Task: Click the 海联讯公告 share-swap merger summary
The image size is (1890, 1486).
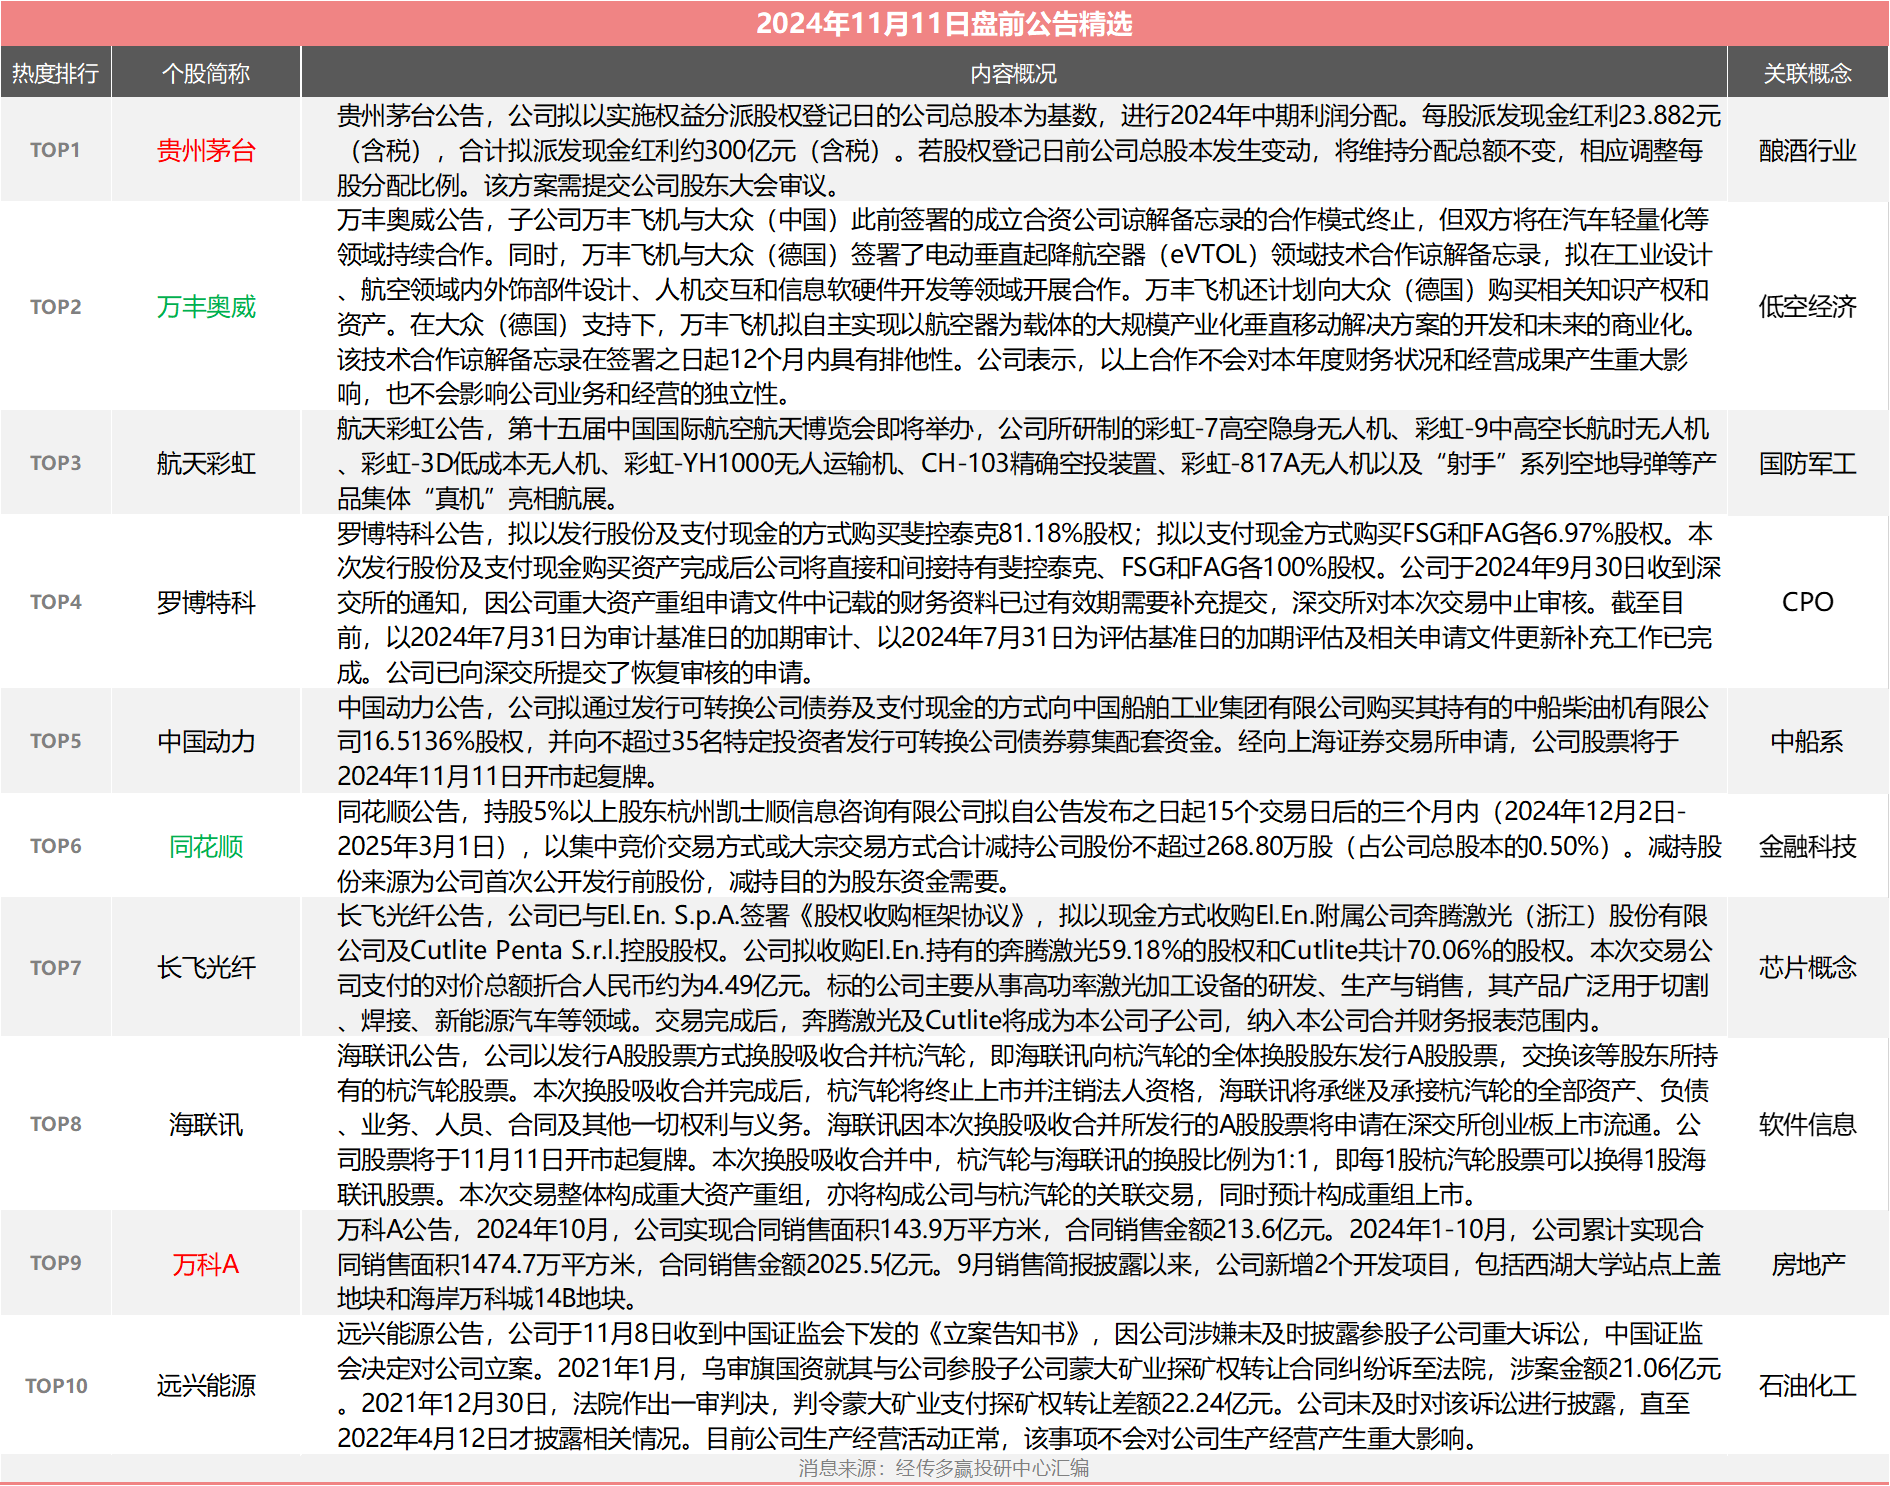Action: [x=1029, y=1124]
